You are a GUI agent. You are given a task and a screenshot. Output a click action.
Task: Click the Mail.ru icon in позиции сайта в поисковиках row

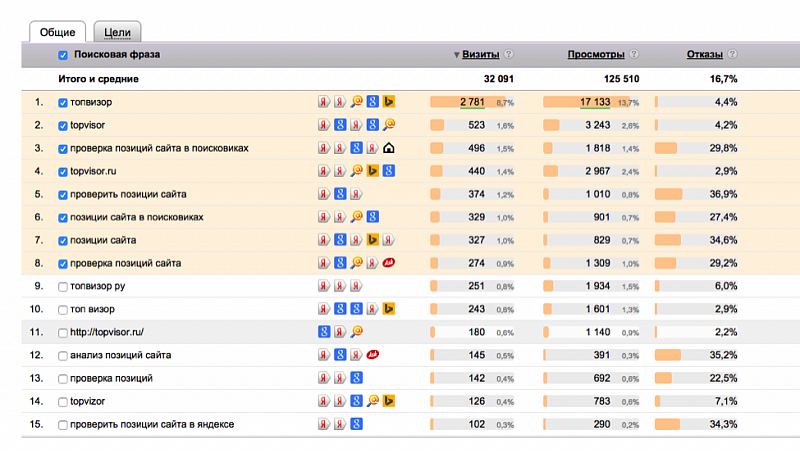coord(357,217)
